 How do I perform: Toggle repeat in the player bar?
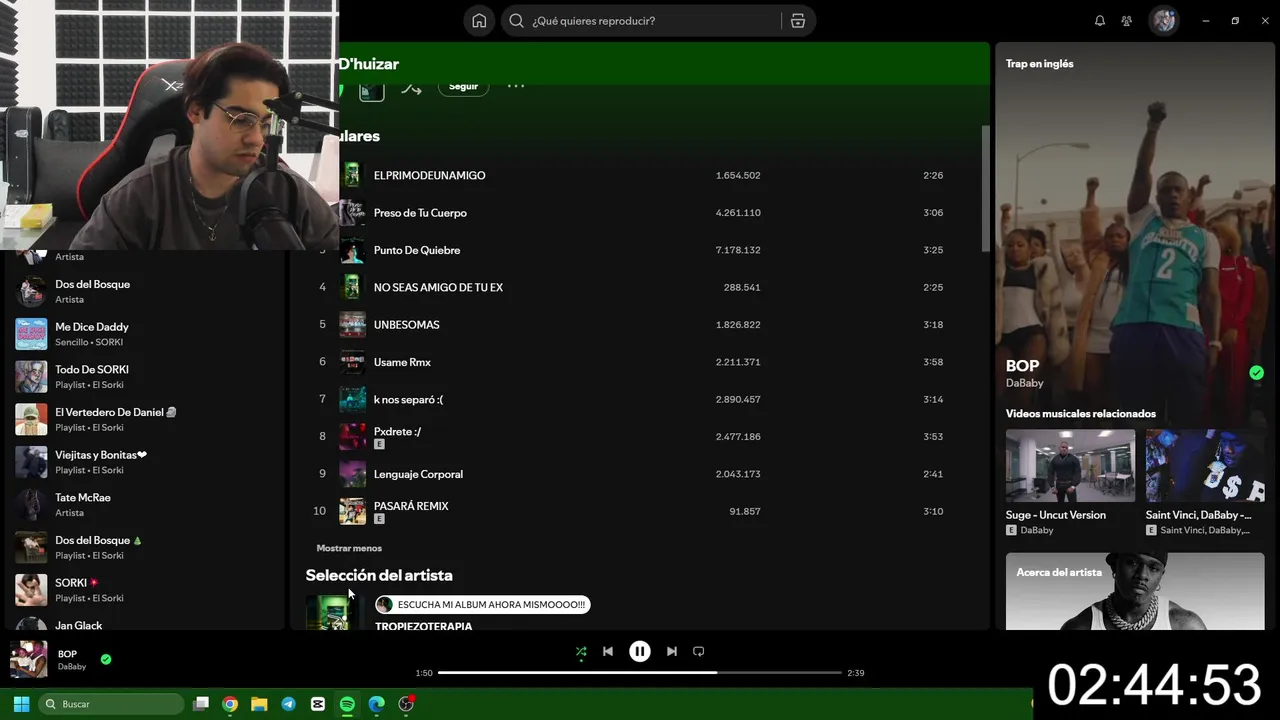699,651
